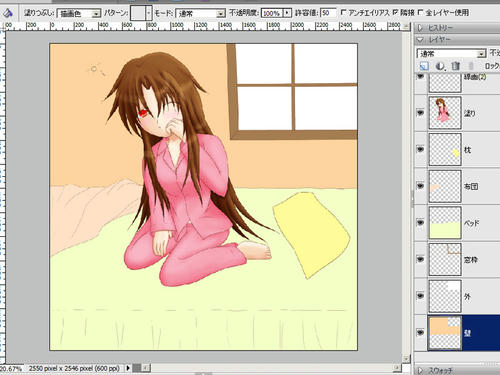Viewport: 500px width, 375px height.
Task: Enable the アンチエイリアス checkbox
Action: (343, 13)
